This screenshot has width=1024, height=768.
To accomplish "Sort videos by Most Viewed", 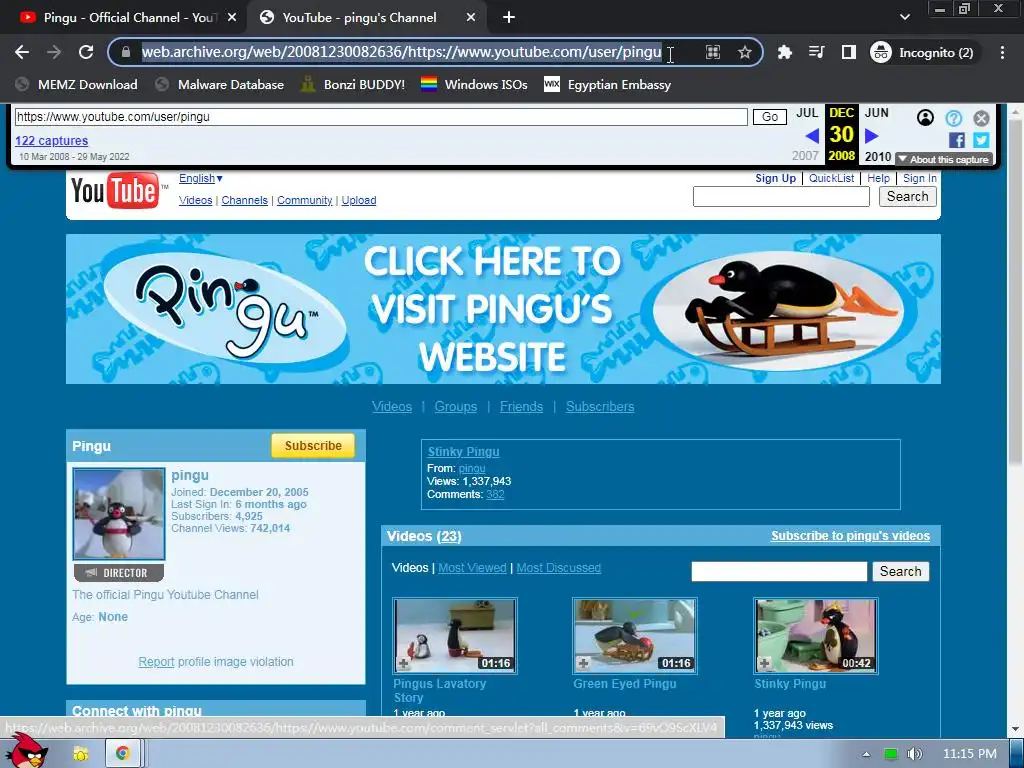I will [x=472, y=568].
